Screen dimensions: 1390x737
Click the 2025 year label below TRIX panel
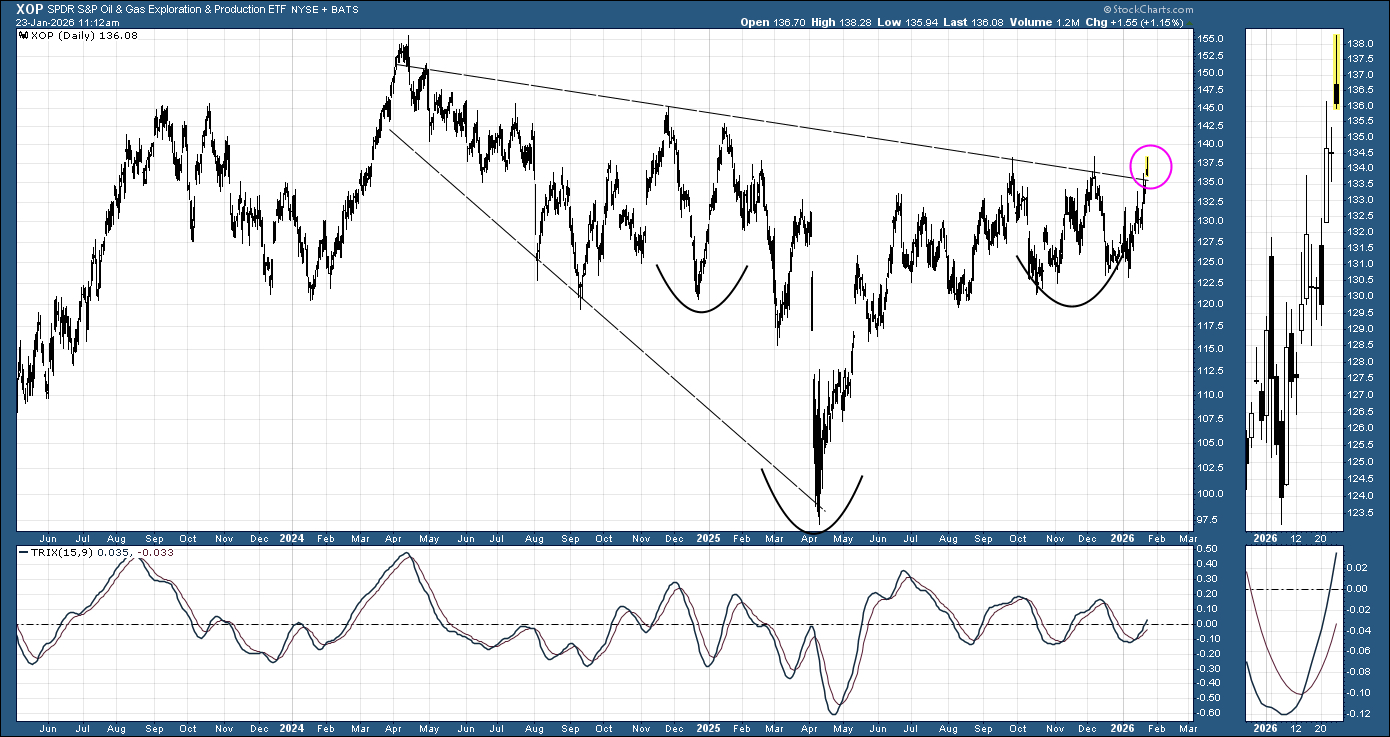(709, 729)
